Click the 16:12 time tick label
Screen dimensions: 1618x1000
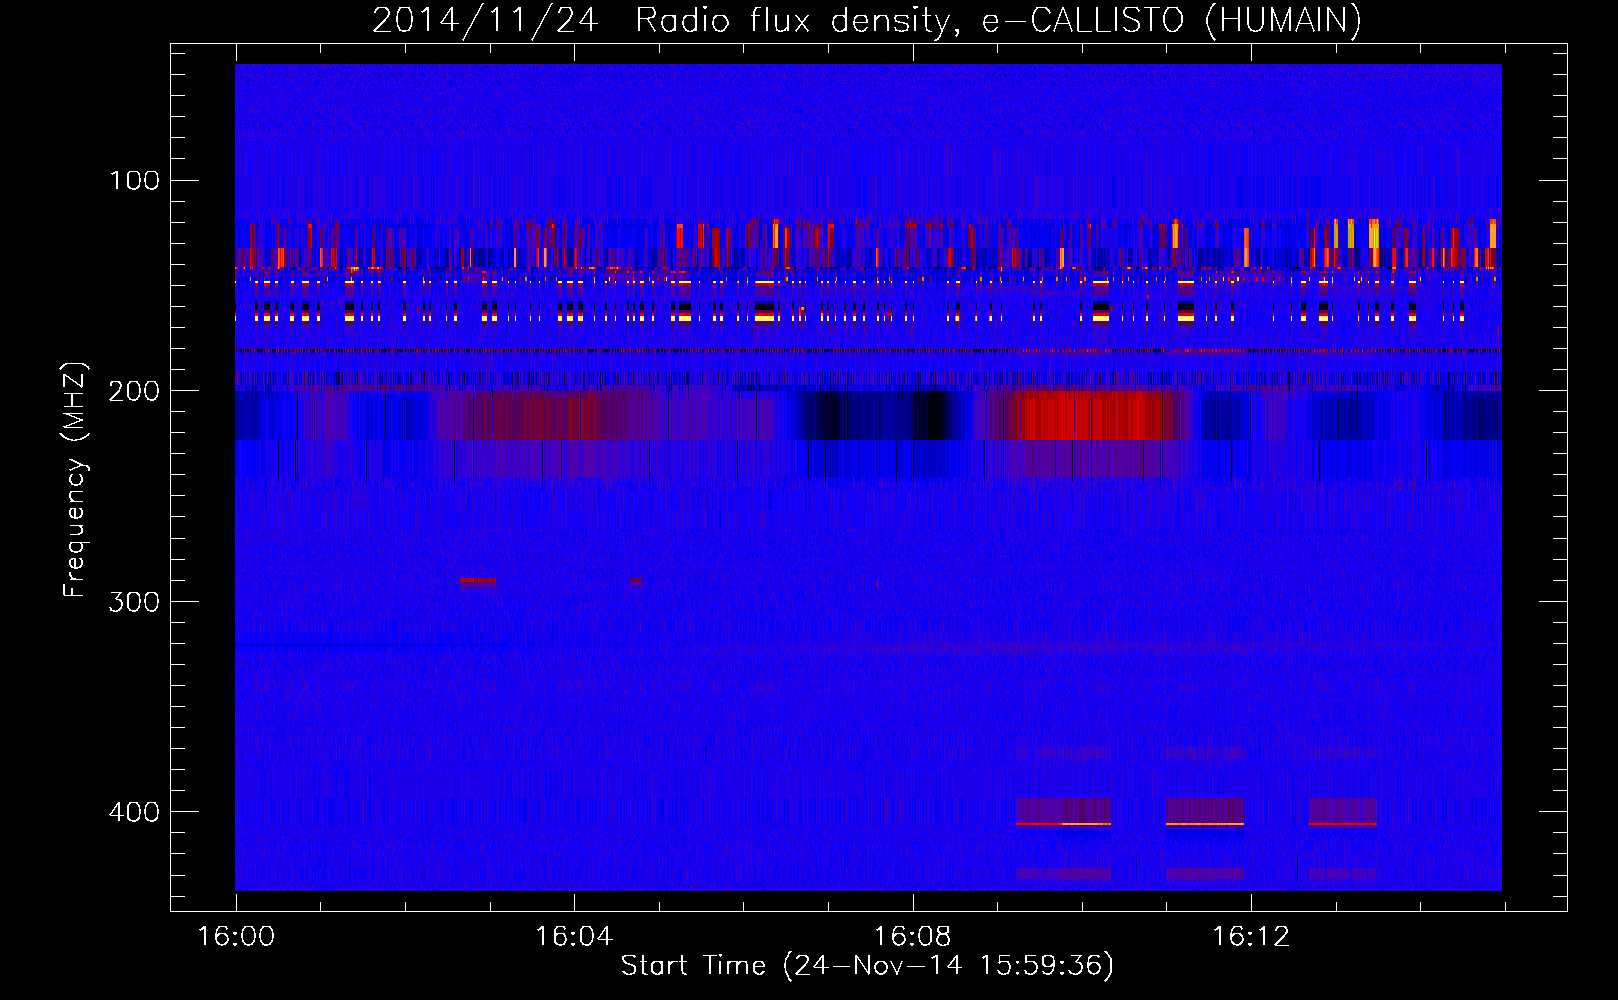pyautogui.click(x=1251, y=936)
